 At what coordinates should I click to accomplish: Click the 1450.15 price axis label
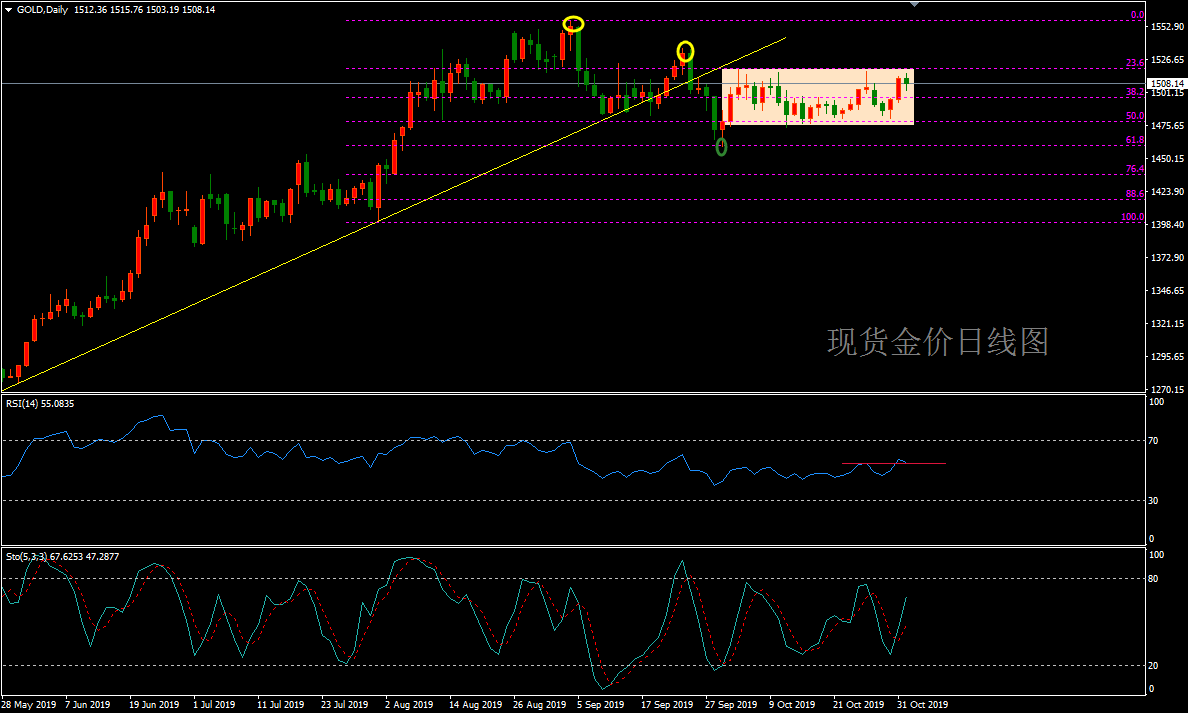pyautogui.click(x=1167, y=158)
